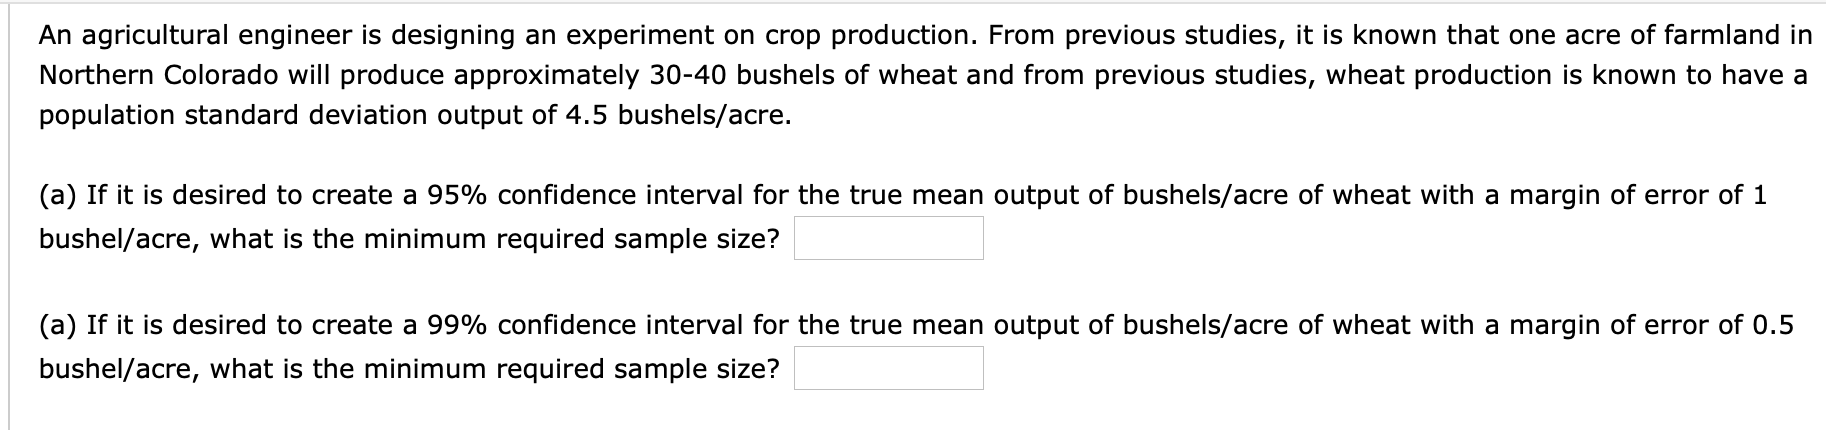
Task: Click the "95%" value in first question
Action: 458,195
